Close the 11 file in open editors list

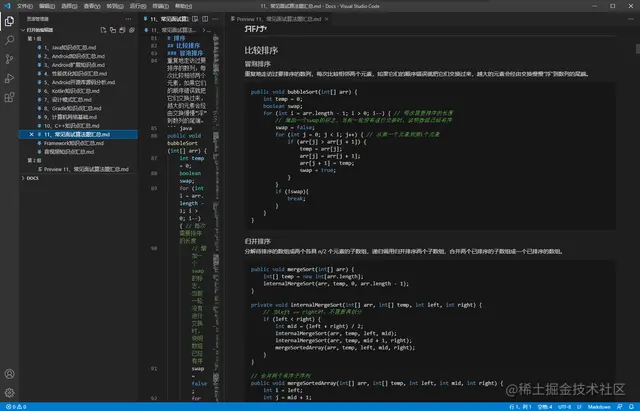31,134
